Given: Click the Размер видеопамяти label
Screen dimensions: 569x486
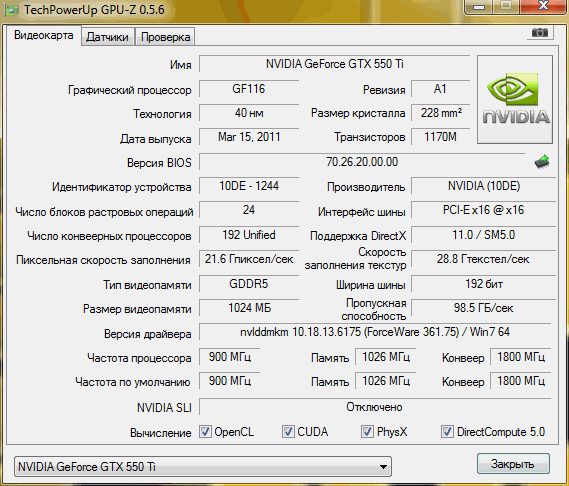Looking at the screenshot, I should click(x=137, y=309).
